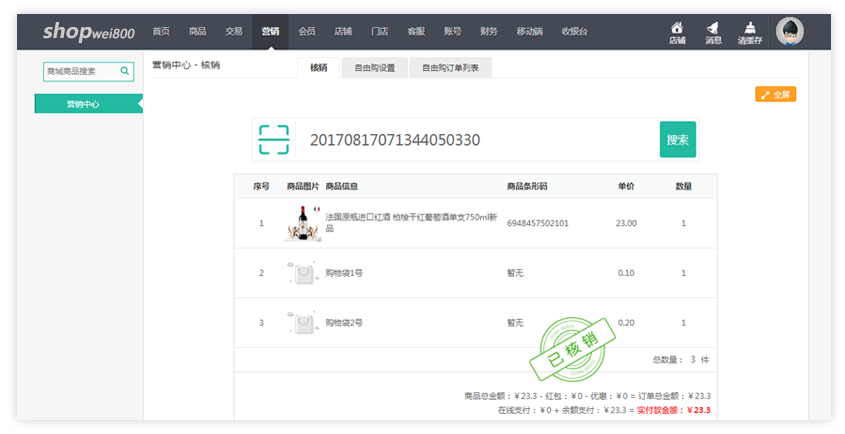This screenshot has width=845, height=434.
Task: Open the user avatar profile picture
Action: 790,31
